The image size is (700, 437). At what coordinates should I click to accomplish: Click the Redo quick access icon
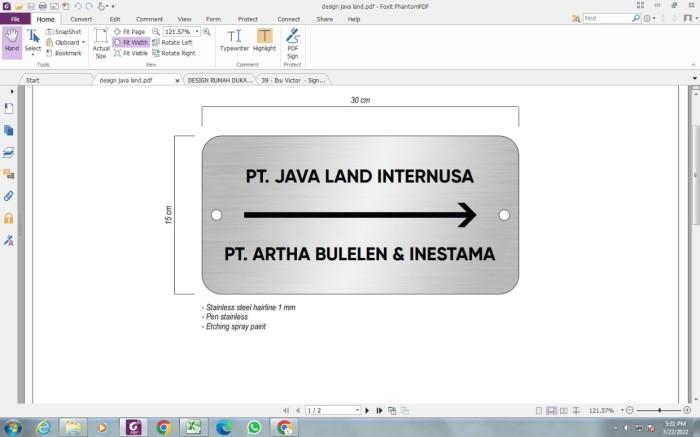[x=90, y=6]
